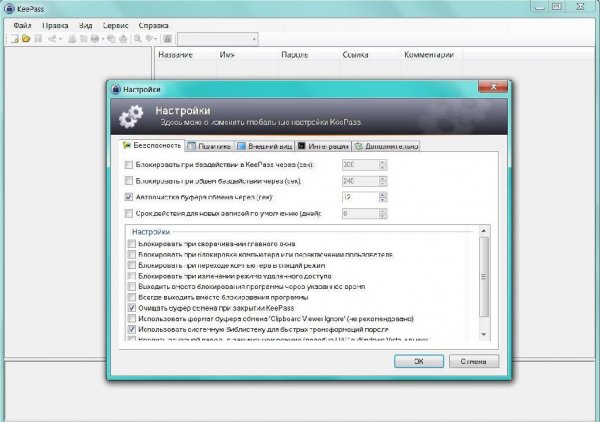This screenshot has height=422, width=600.
Task: Check exit instead of locking after specified time
Action: coord(132,287)
